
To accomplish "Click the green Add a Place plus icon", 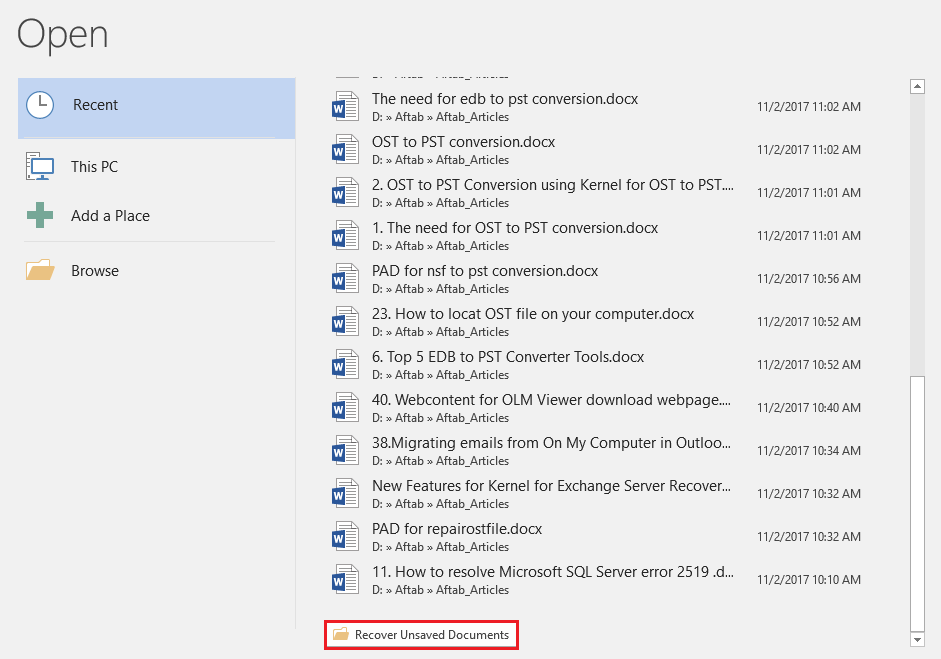I will tap(40, 215).
